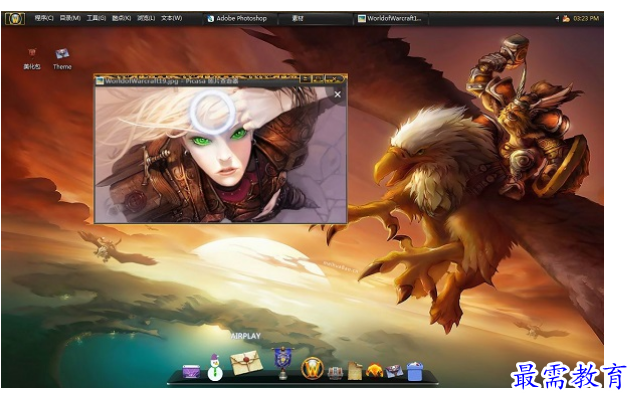Screen dimensions: 635x408
Task: Open the 03:23 PM clock
Action: (586, 19)
